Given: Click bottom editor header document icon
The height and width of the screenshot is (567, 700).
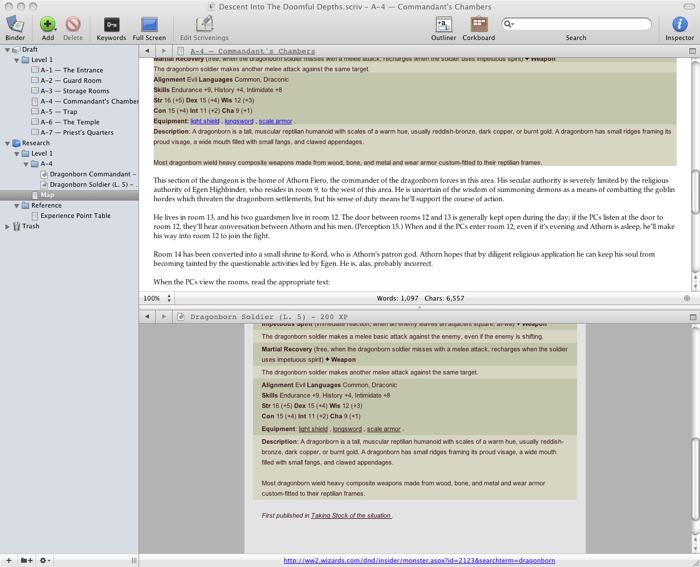Looking at the screenshot, I should coord(180,317).
